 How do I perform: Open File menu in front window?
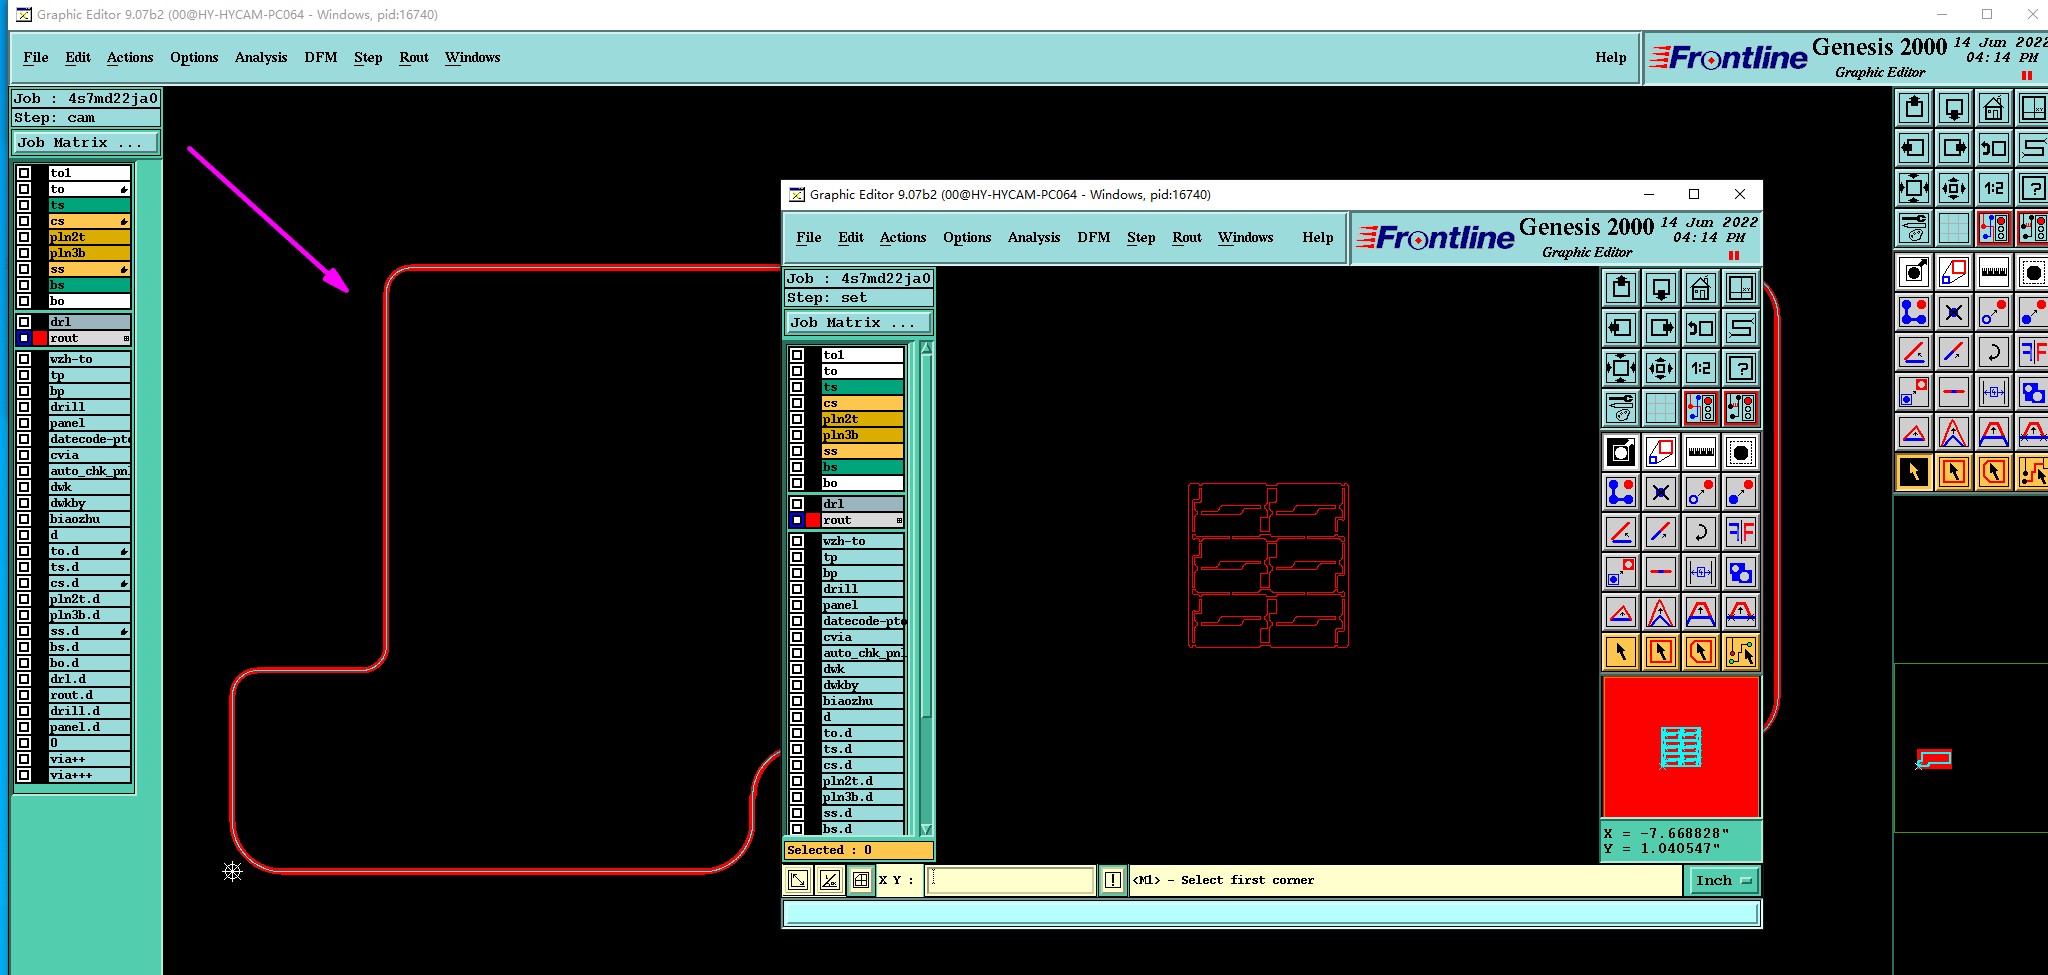pyautogui.click(x=808, y=238)
